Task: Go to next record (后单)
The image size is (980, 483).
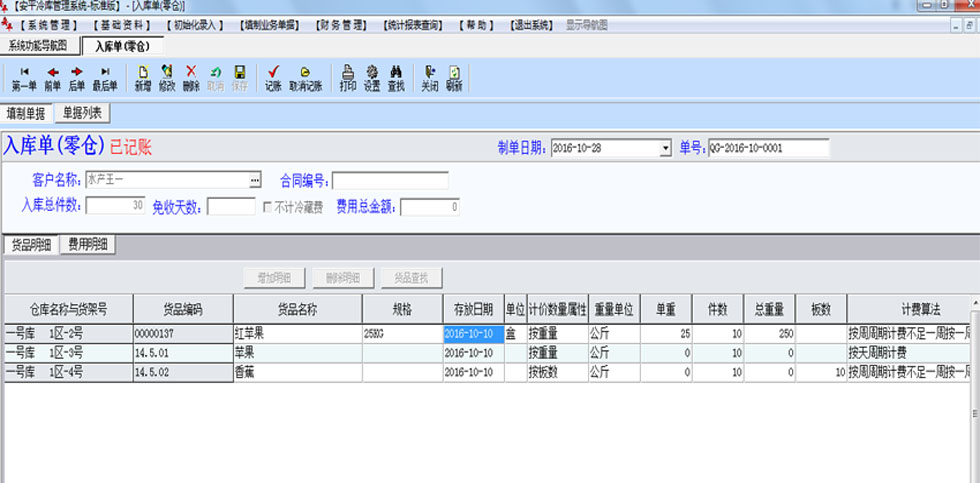Action: point(77,79)
